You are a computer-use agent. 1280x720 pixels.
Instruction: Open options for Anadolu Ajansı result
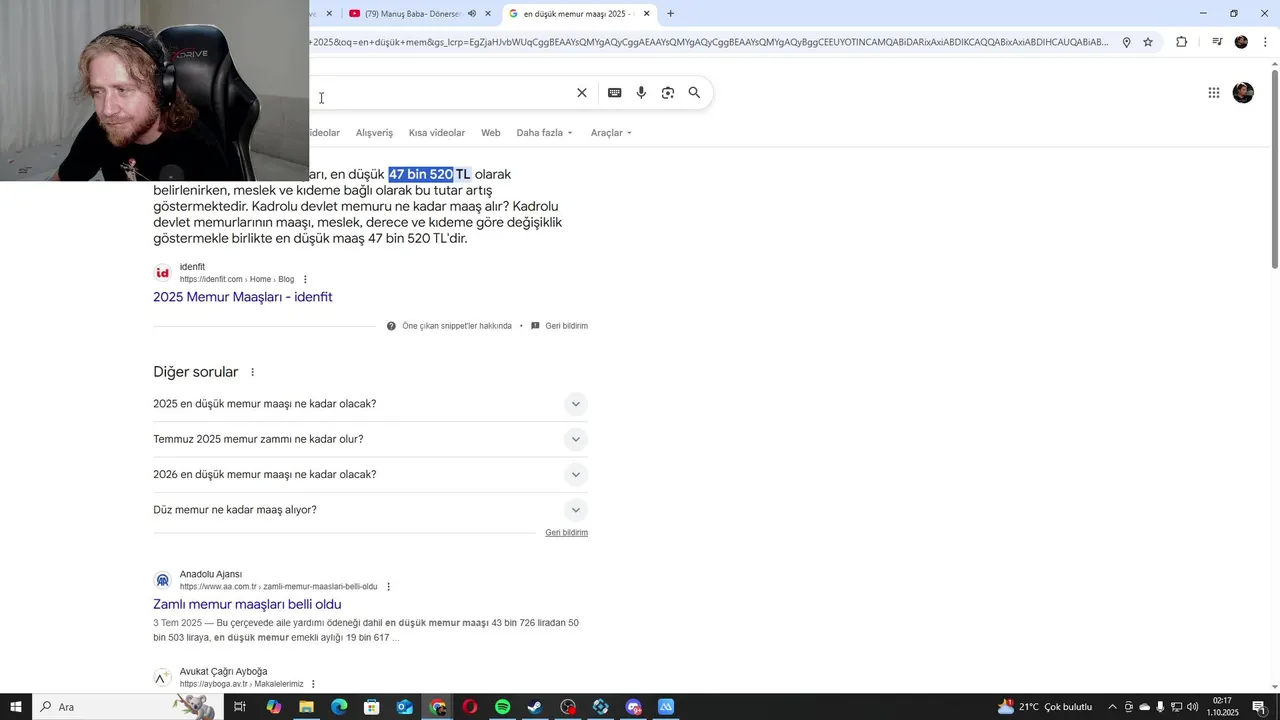[x=389, y=587]
